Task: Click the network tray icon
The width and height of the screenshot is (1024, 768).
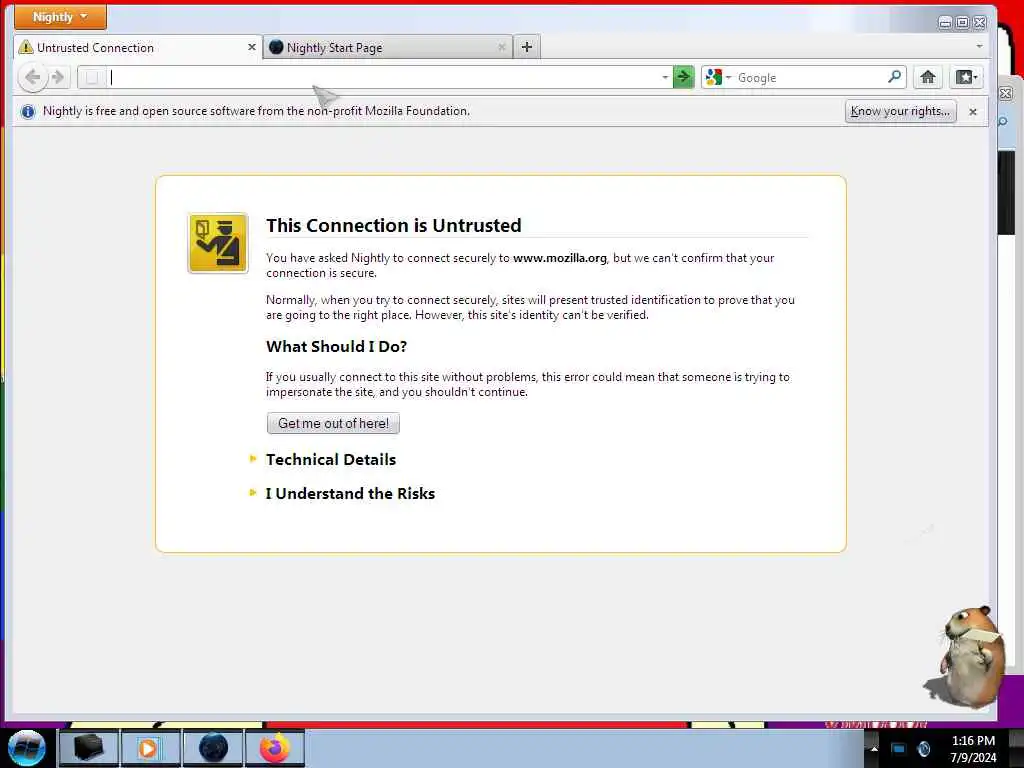Action: click(x=899, y=749)
